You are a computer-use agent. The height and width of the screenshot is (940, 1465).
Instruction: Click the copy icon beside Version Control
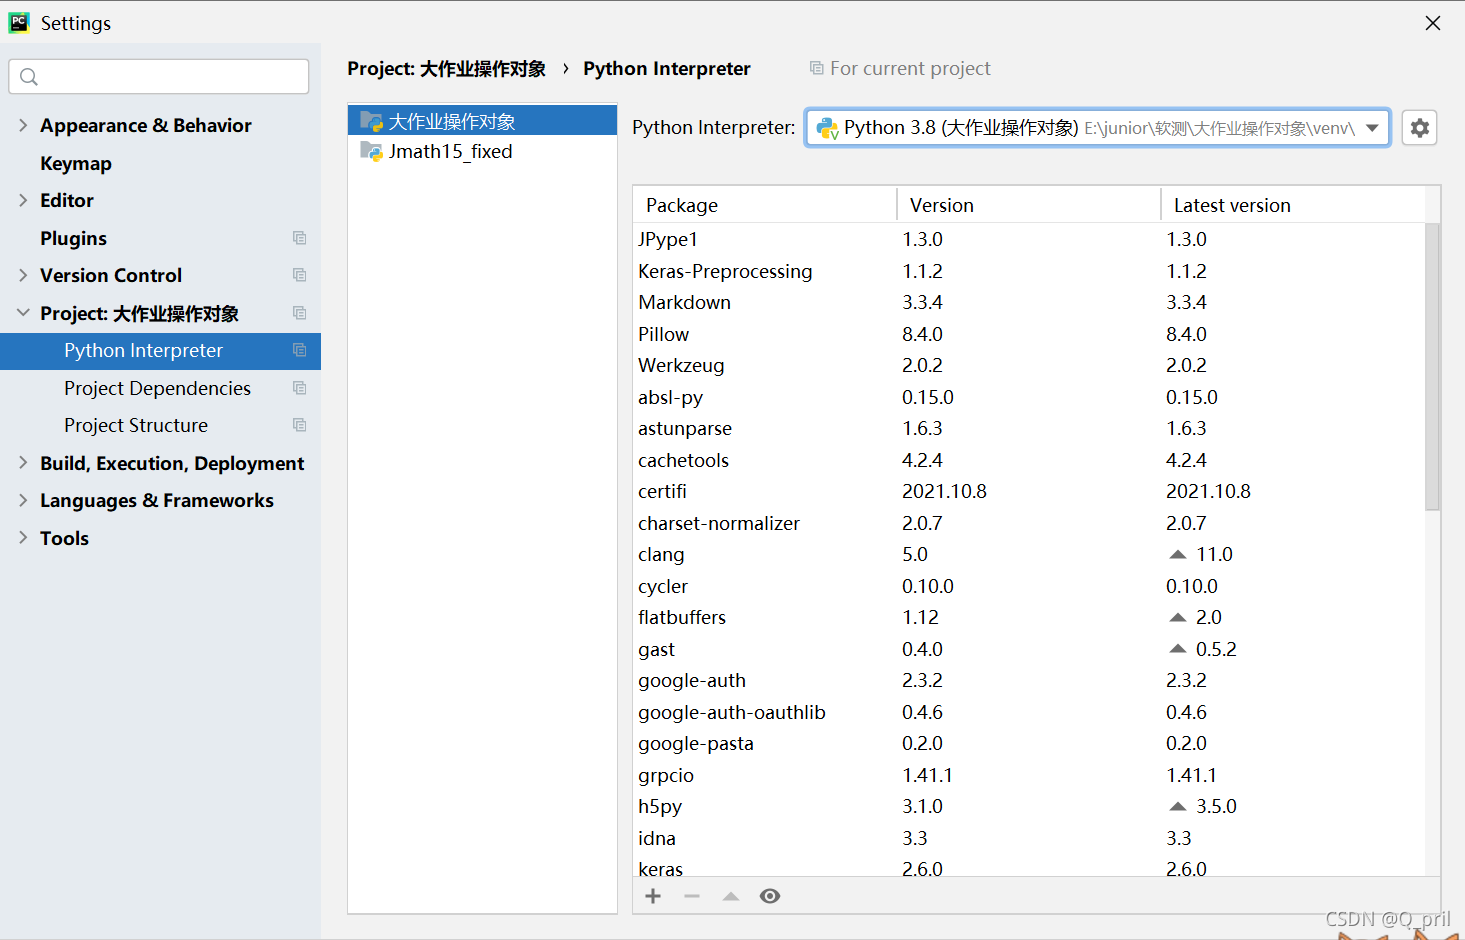pos(299,275)
